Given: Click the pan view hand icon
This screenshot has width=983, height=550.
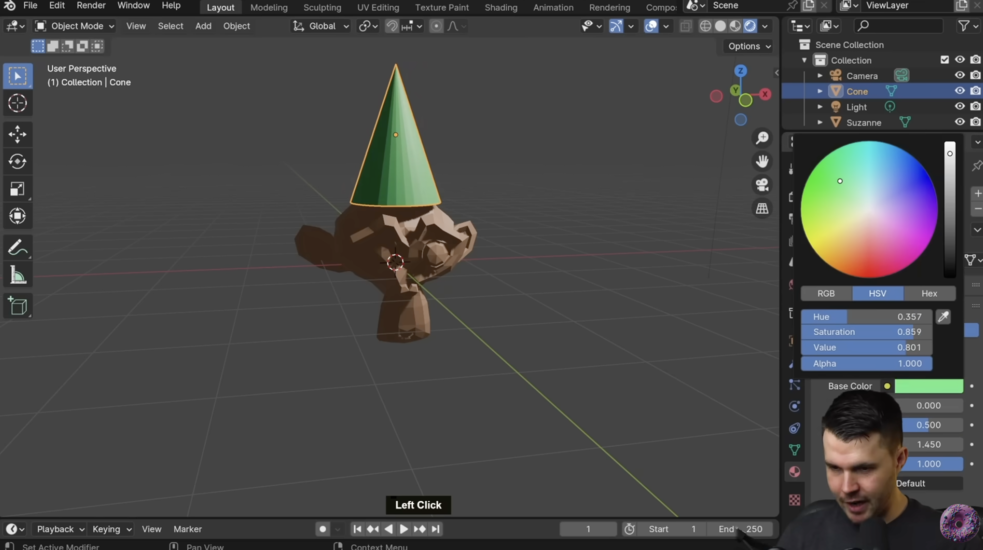Looking at the screenshot, I should [x=762, y=161].
